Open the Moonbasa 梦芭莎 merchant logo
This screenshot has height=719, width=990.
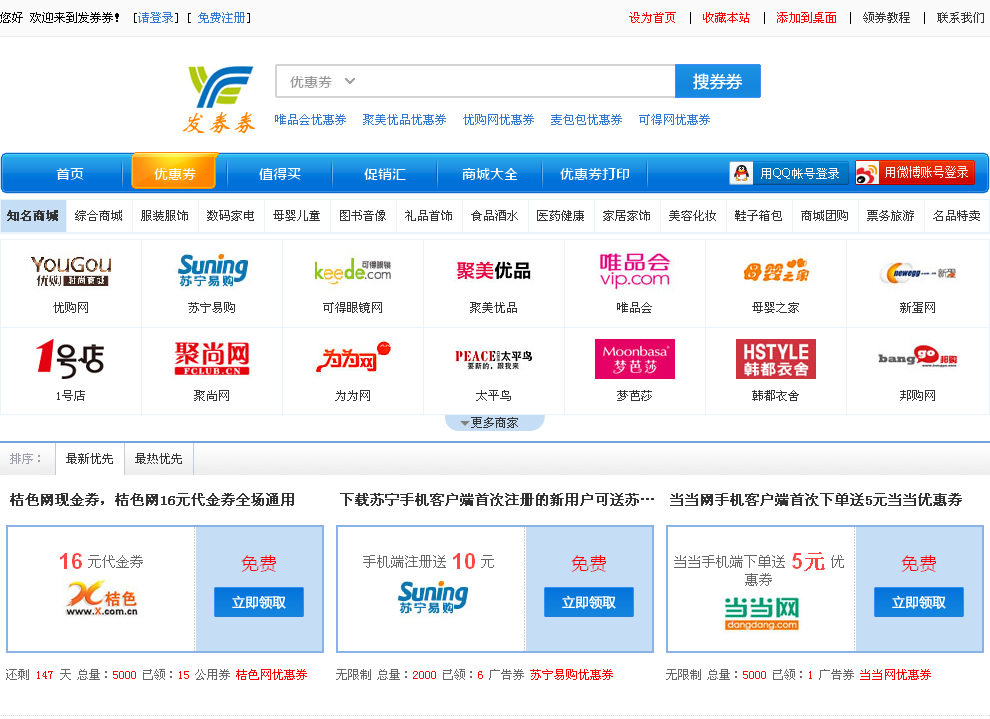(x=634, y=359)
